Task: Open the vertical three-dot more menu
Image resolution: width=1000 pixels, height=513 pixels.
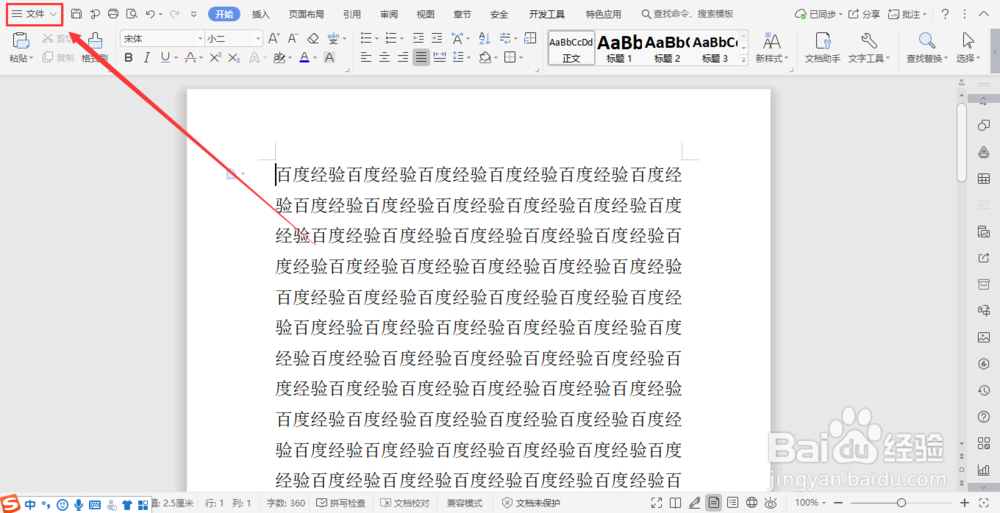Action: [964, 13]
